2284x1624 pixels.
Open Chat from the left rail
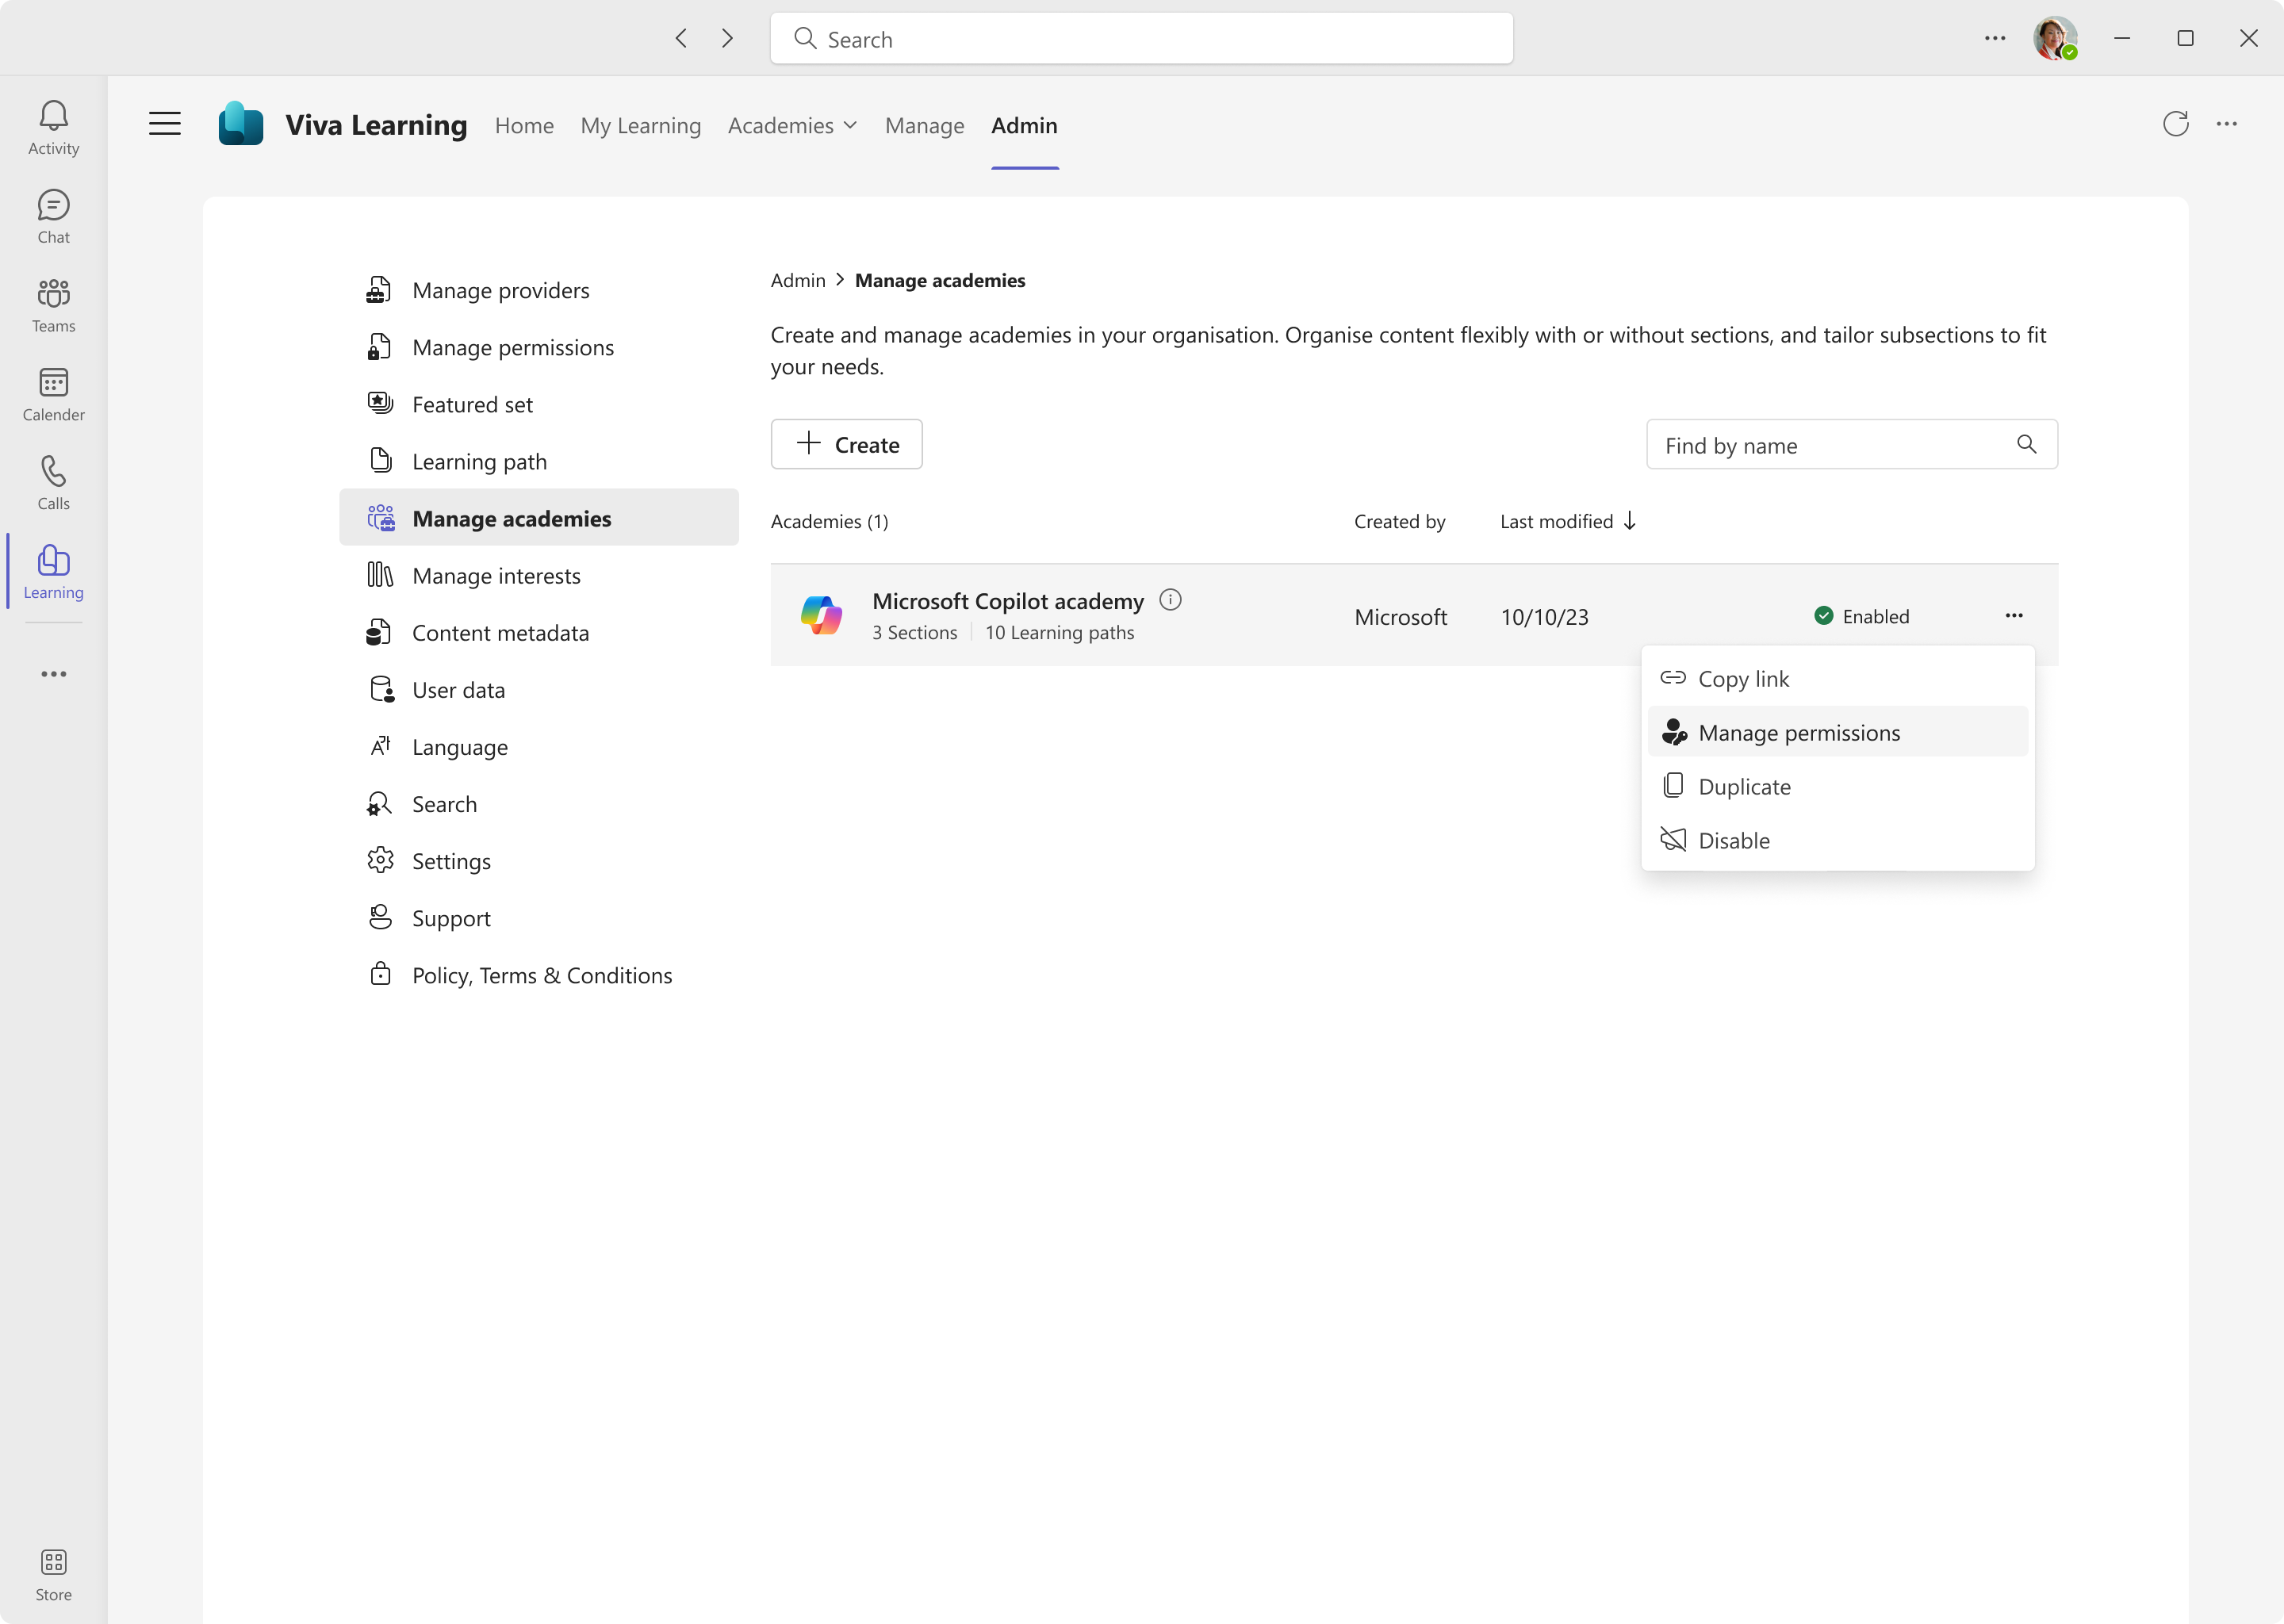pos(53,215)
